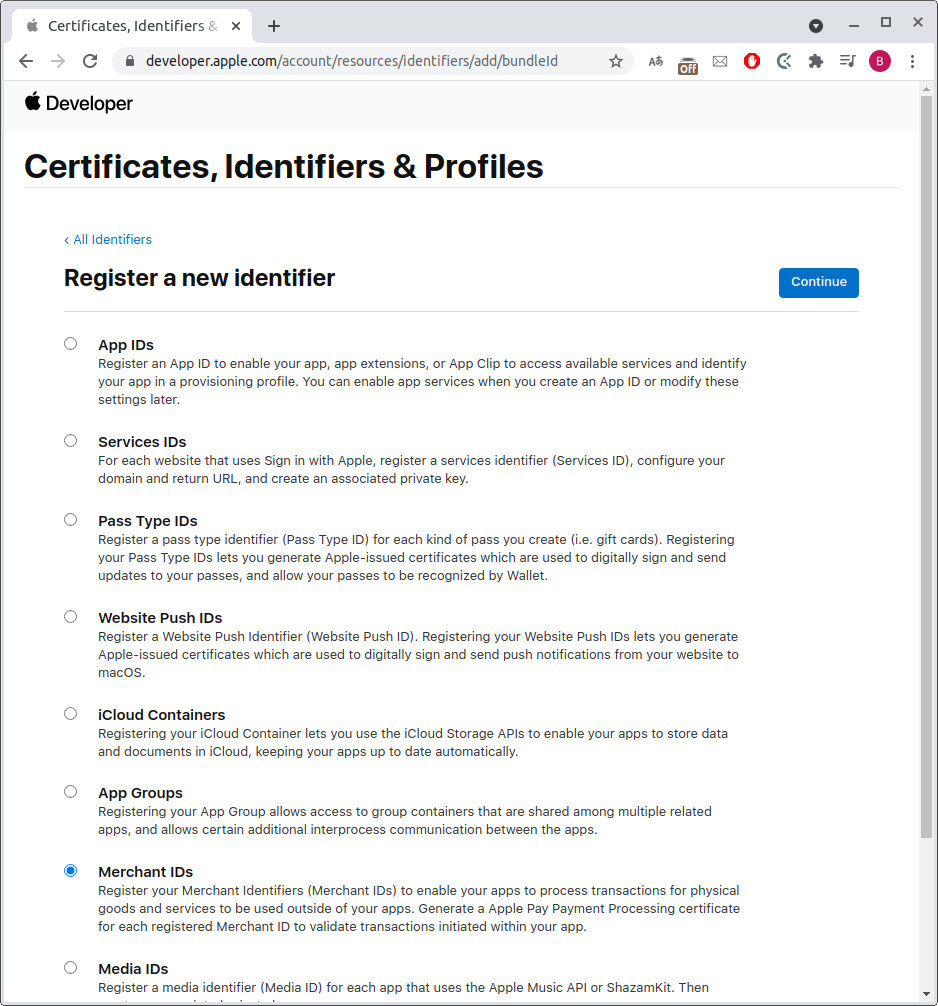Reload the page
The image size is (938, 1006).
(90, 61)
